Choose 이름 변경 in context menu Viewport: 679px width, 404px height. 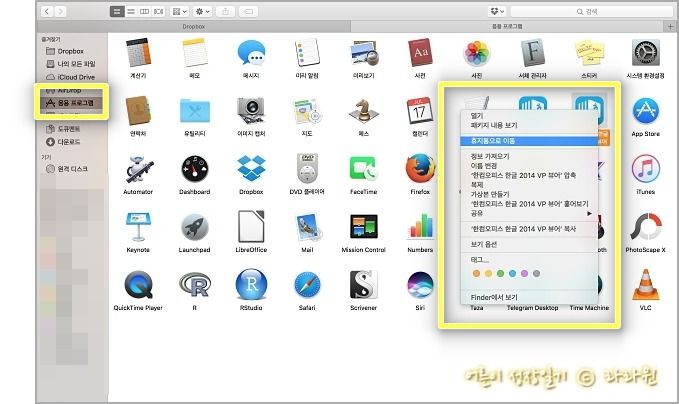point(483,166)
